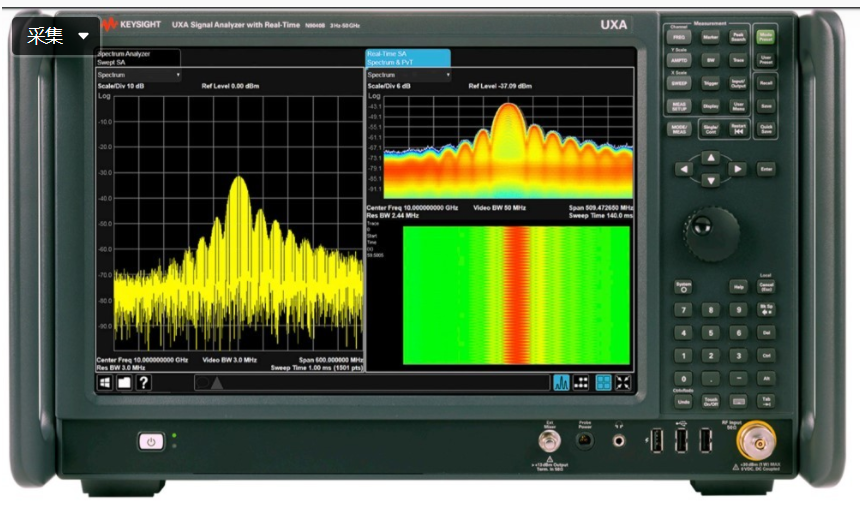
Task: Click the BW hardkey
Action: [710, 60]
